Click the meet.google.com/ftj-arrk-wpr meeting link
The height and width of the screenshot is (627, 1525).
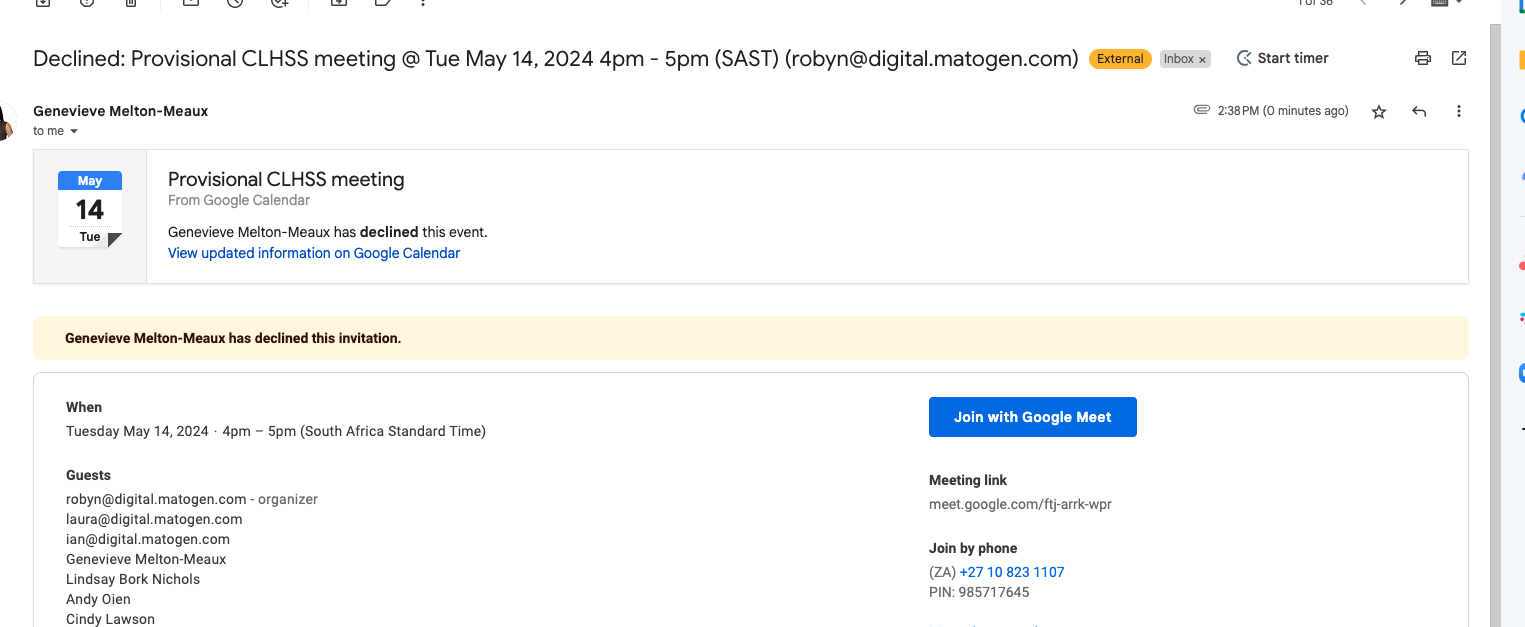tap(1020, 504)
